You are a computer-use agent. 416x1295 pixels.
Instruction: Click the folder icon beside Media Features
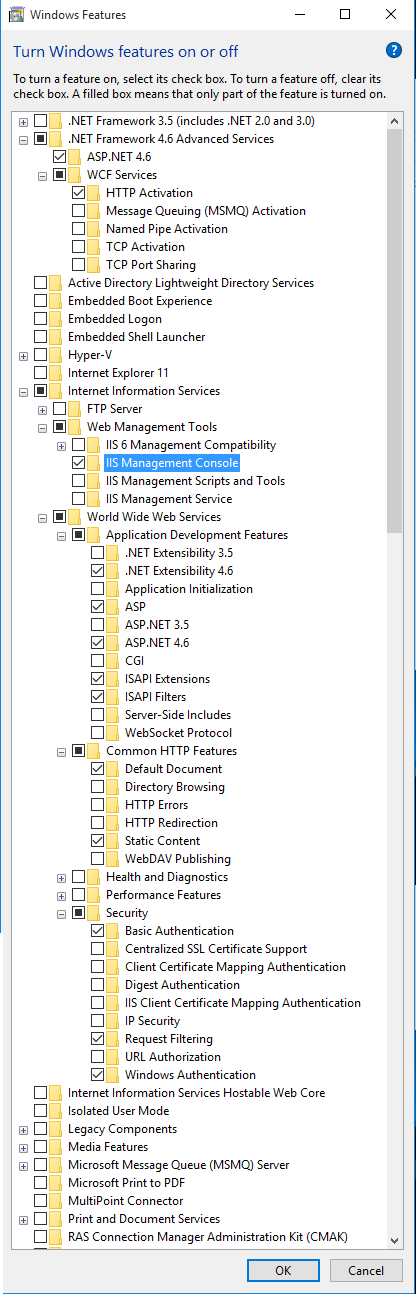[56, 1147]
